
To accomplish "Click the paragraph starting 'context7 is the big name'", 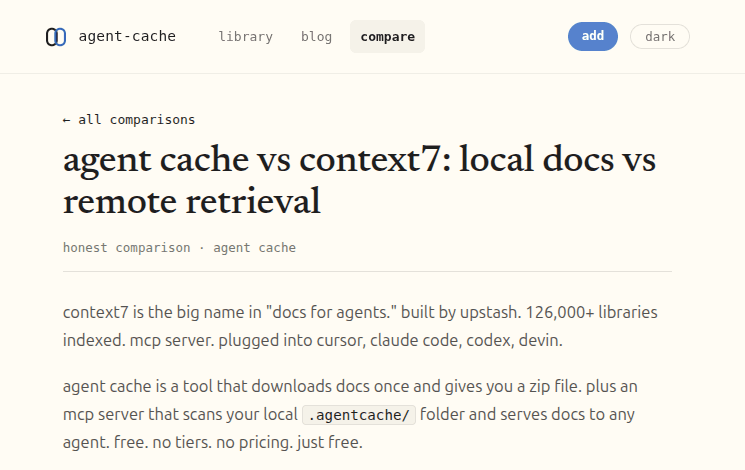I will [360, 326].
